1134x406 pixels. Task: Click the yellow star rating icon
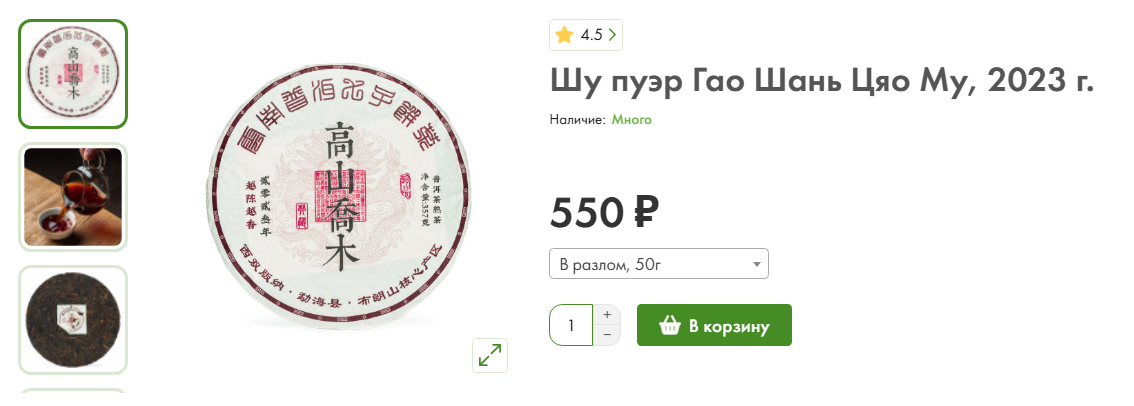point(564,35)
